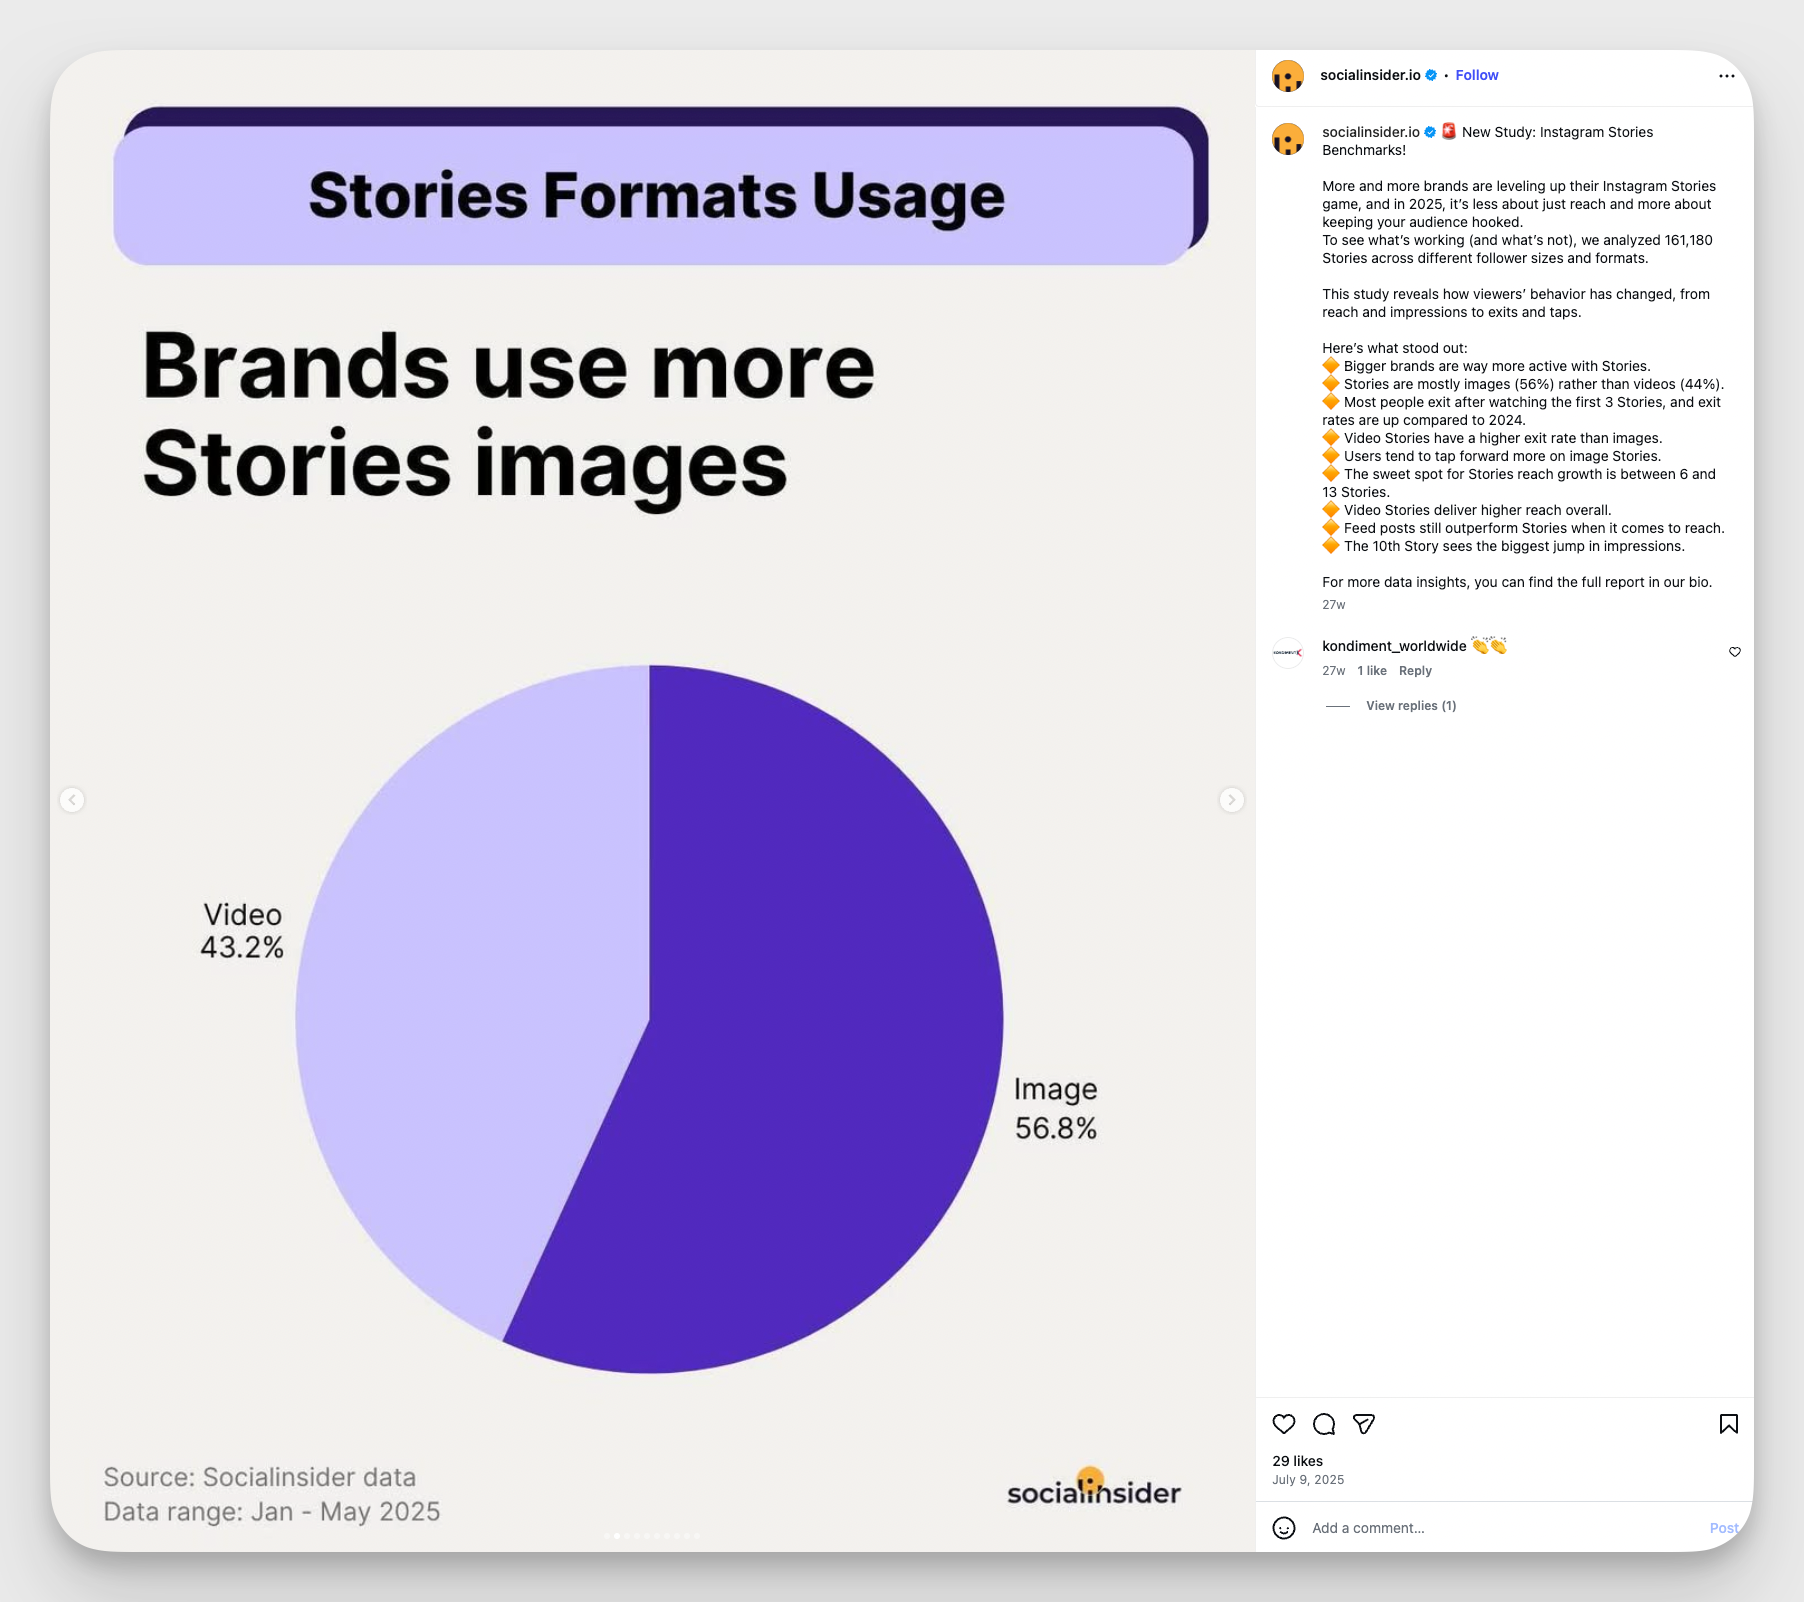
Task: Click the socialinsider.io username in the header
Action: (x=1370, y=74)
